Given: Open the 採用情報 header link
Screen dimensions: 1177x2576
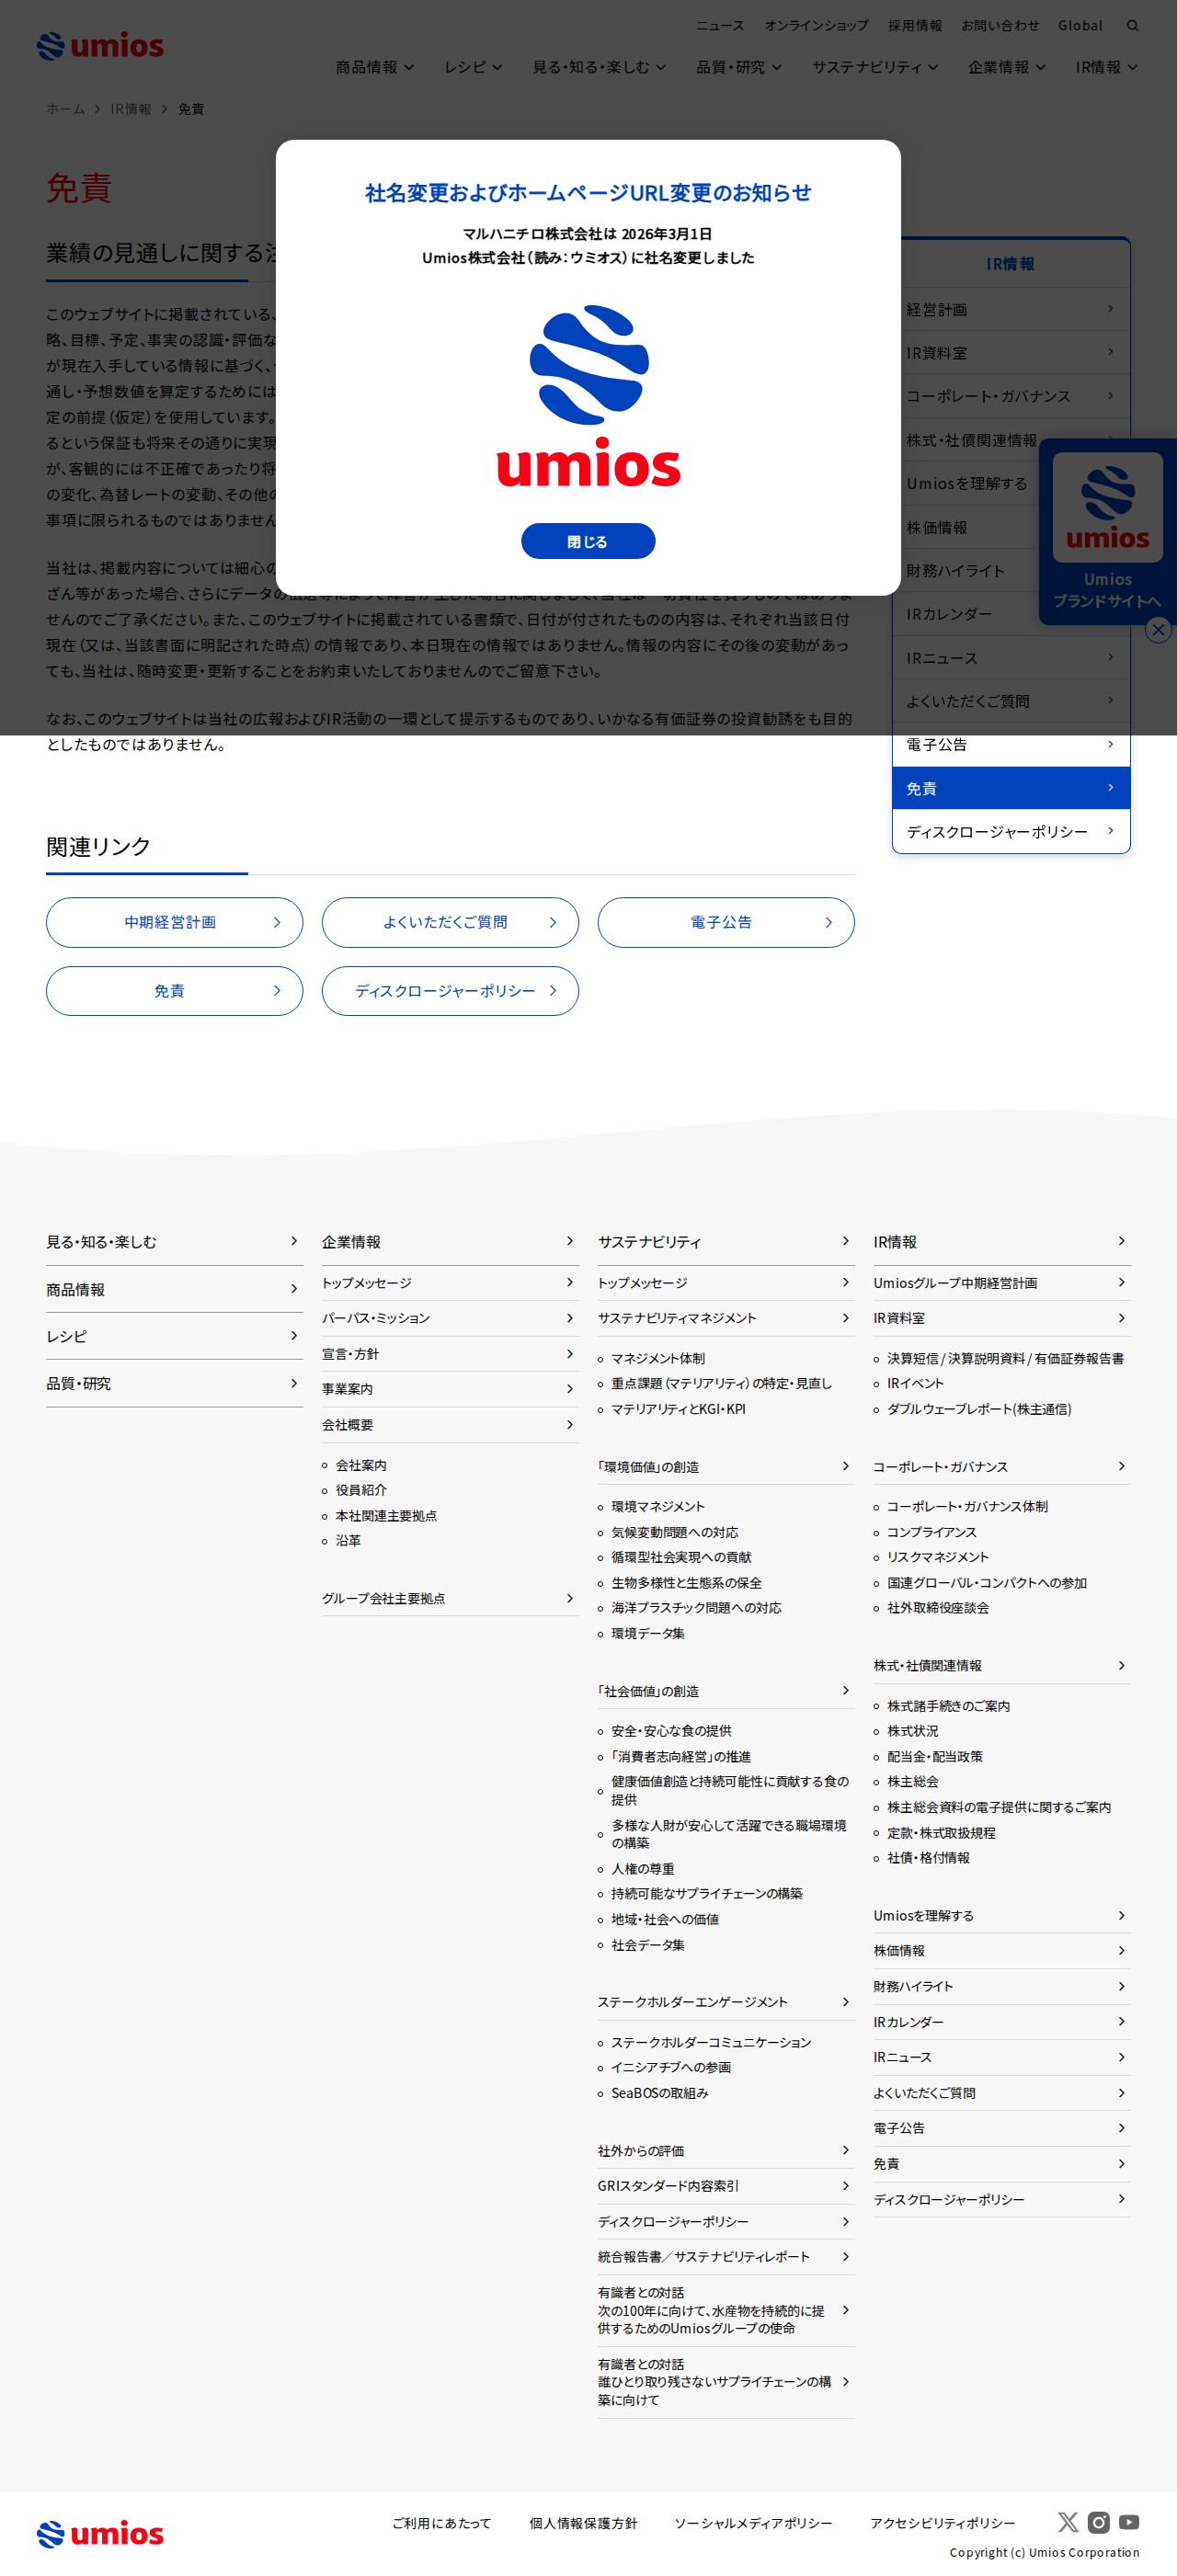Looking at the screenshot, I should point(915,26).
